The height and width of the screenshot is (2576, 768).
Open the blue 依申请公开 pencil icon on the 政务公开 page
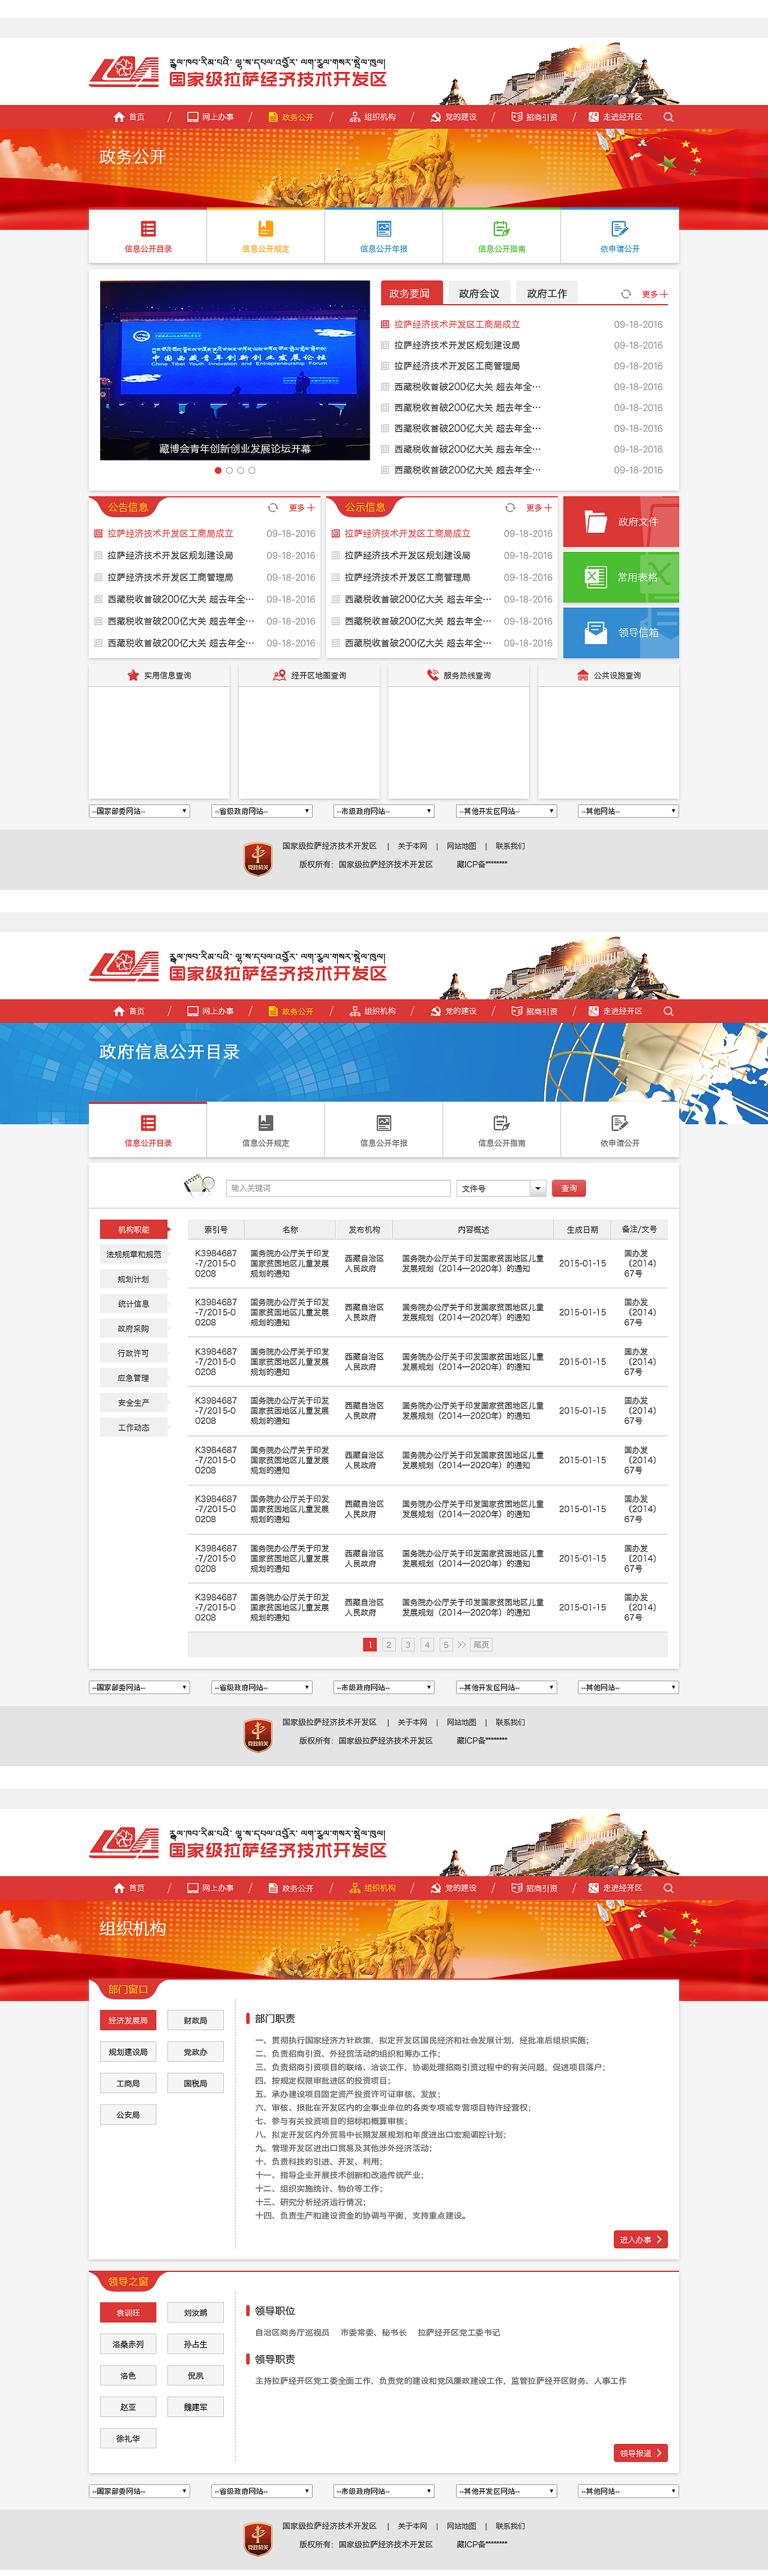point(620,229)
